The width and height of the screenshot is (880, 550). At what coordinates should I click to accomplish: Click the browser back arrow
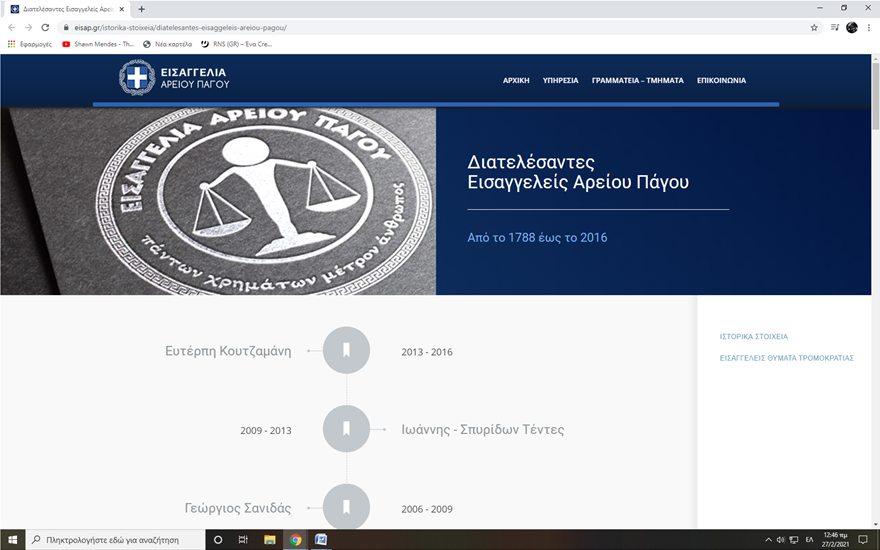(x=12, y=28)
